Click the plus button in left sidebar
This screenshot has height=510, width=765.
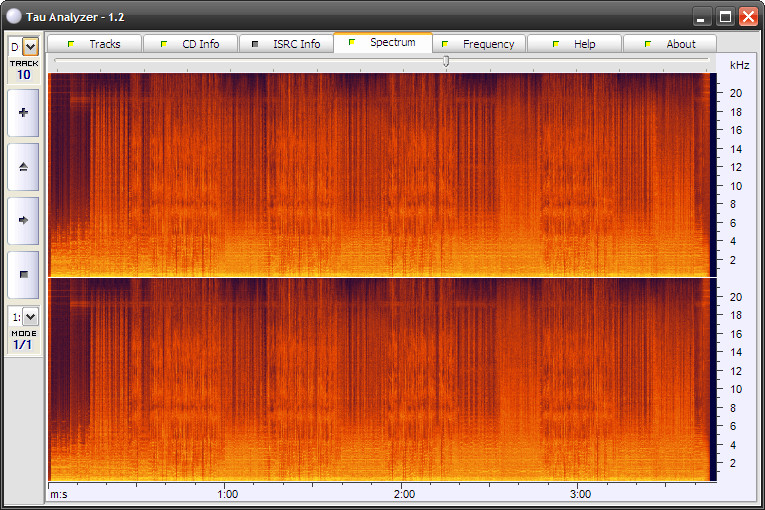[x=23, y=113]
